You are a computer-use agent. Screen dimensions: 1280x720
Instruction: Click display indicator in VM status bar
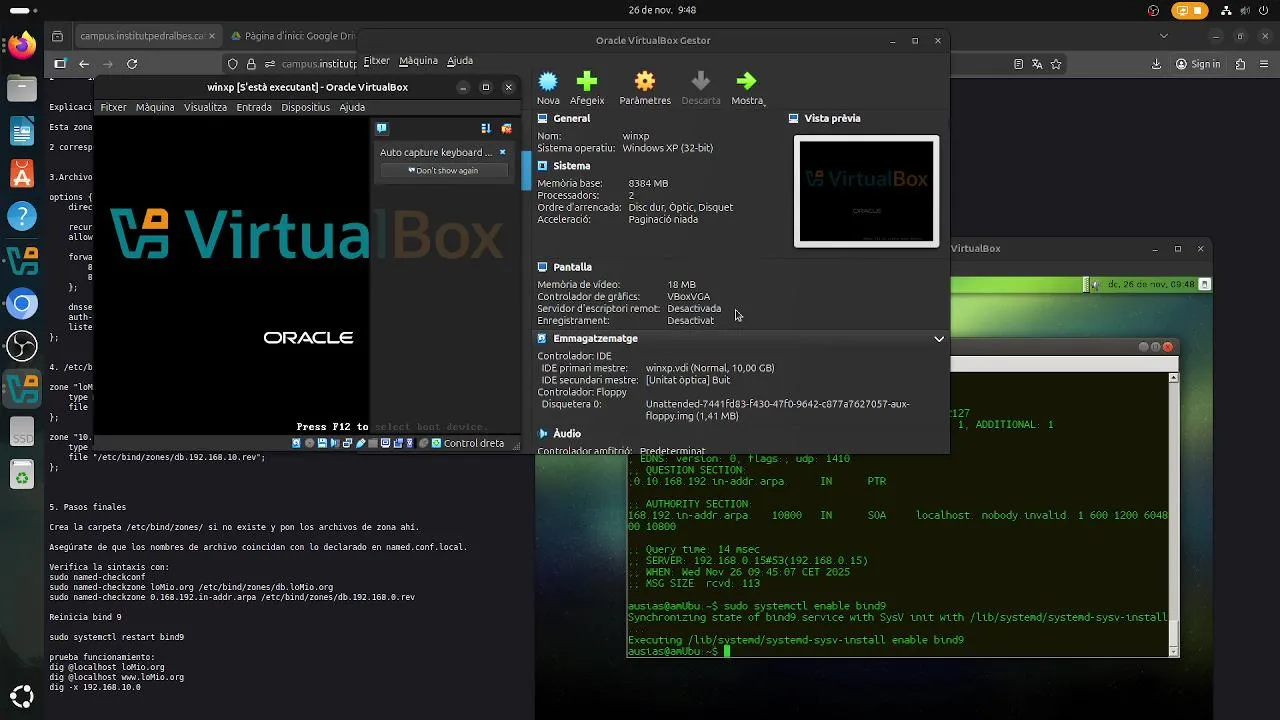(385, 443)
